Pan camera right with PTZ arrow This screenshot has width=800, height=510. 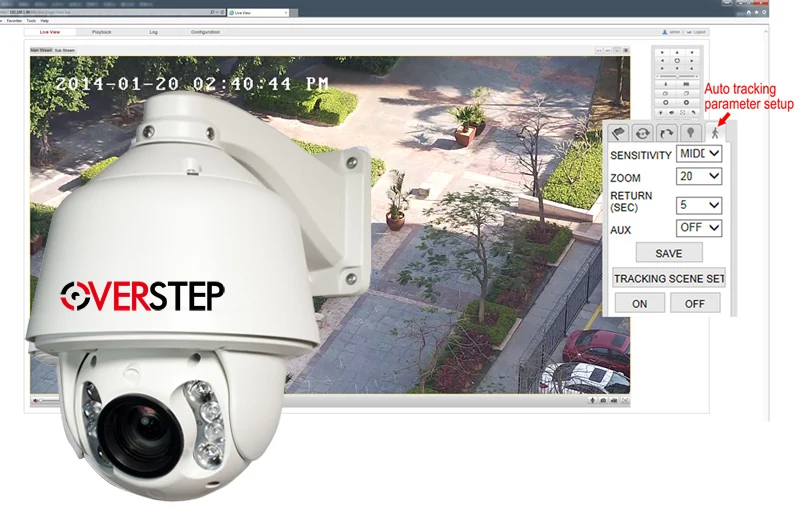click(692, 61)
